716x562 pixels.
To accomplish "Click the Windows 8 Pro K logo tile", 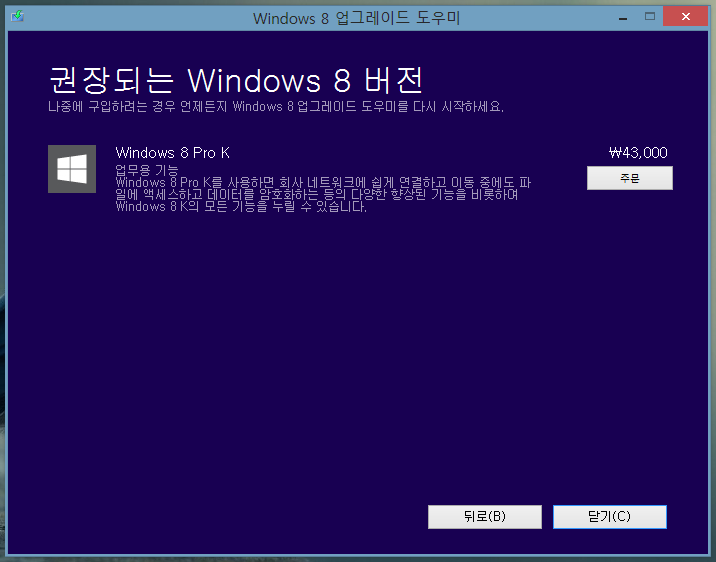I will pyautogui.click(x=72, y=169).
